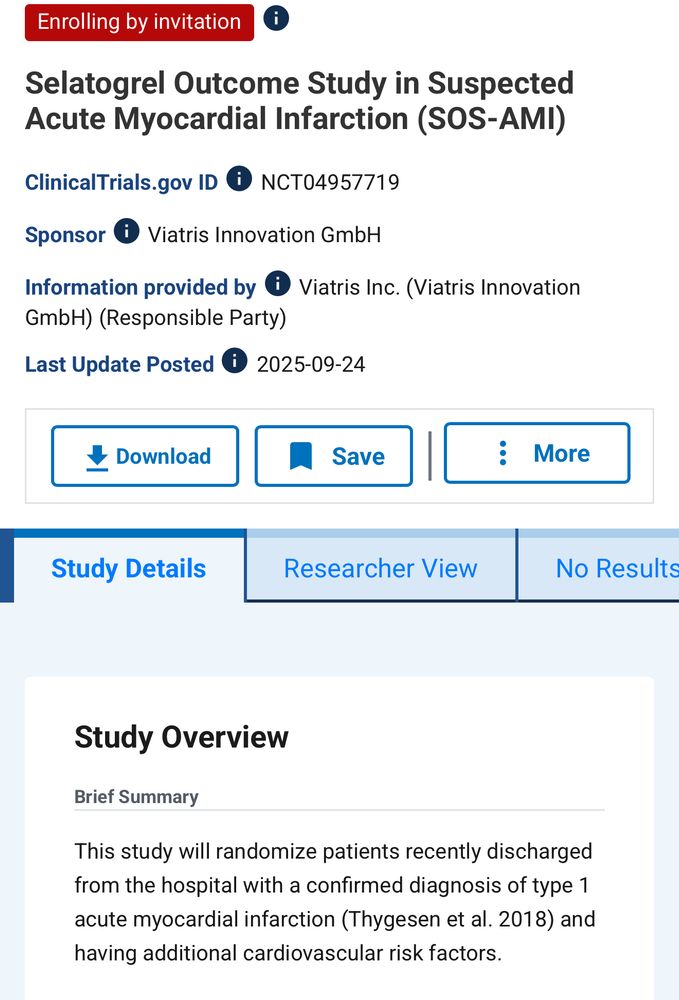Click the Information provided by label
Screen dimensions: 679x1000
click(x=140, y=287)
